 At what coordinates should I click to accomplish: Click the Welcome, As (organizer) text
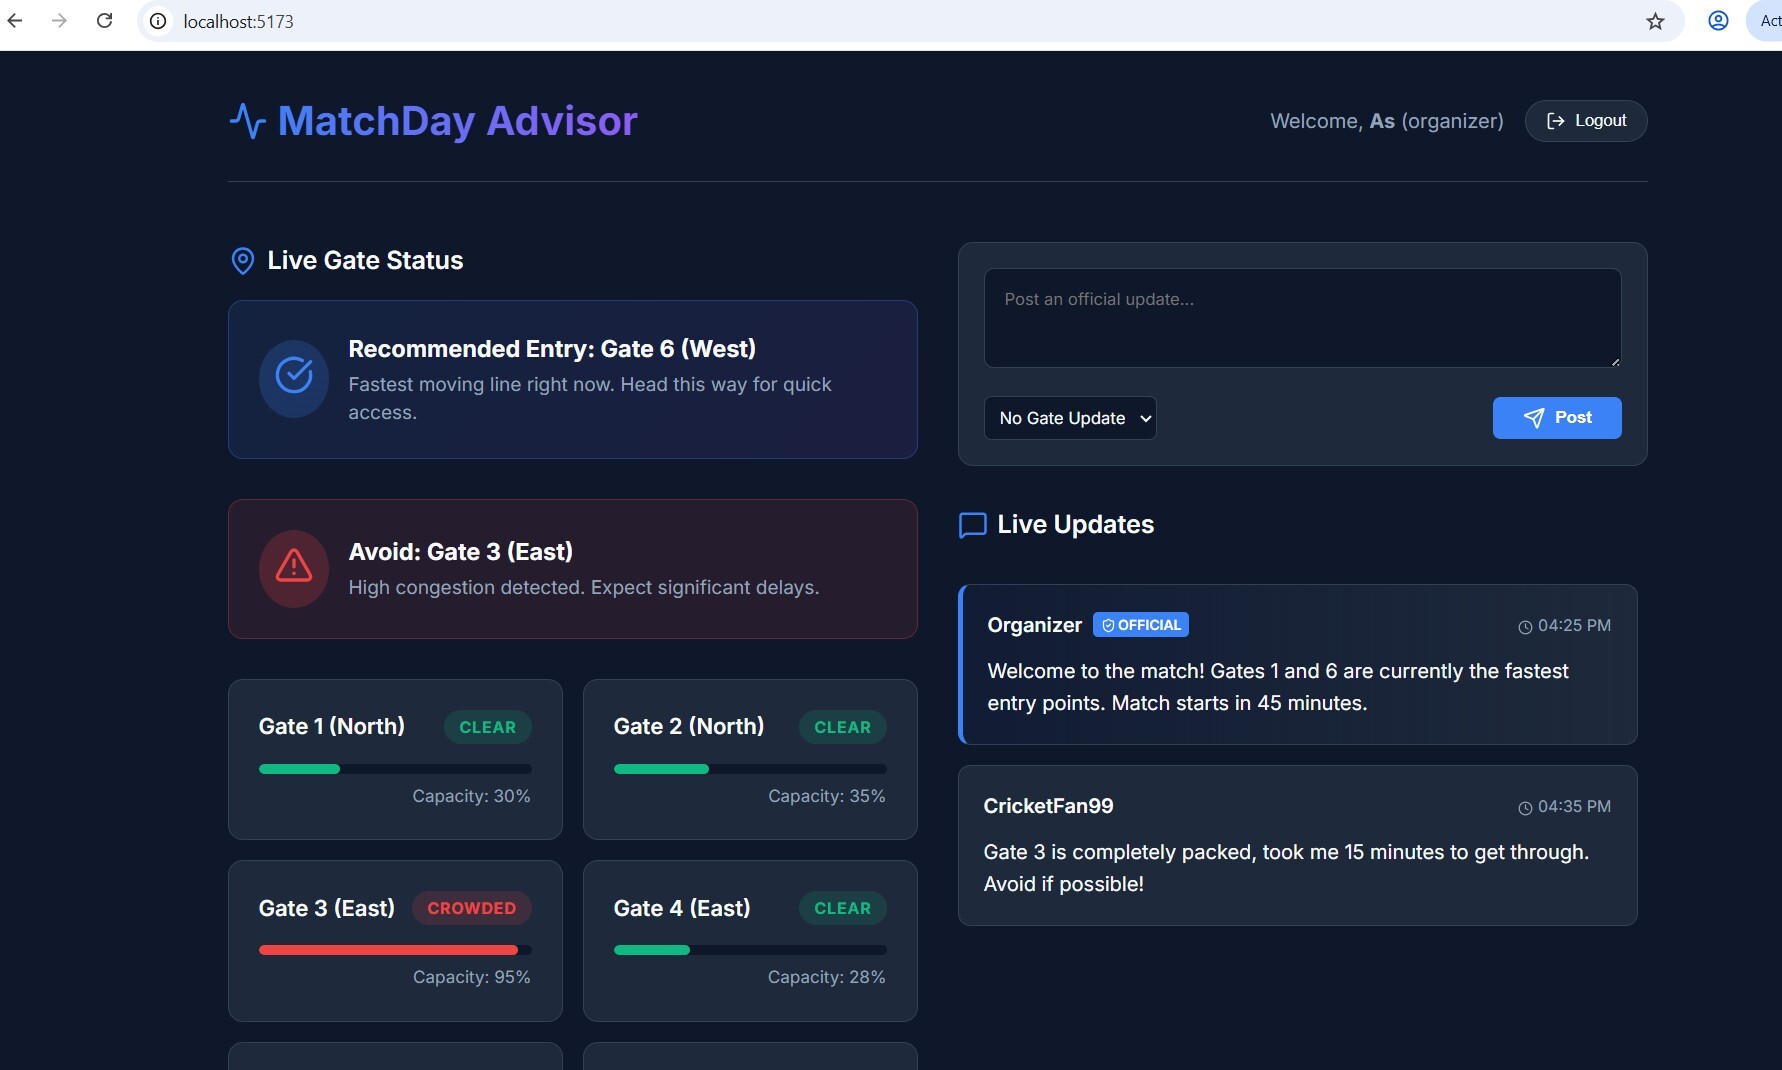1387,121
